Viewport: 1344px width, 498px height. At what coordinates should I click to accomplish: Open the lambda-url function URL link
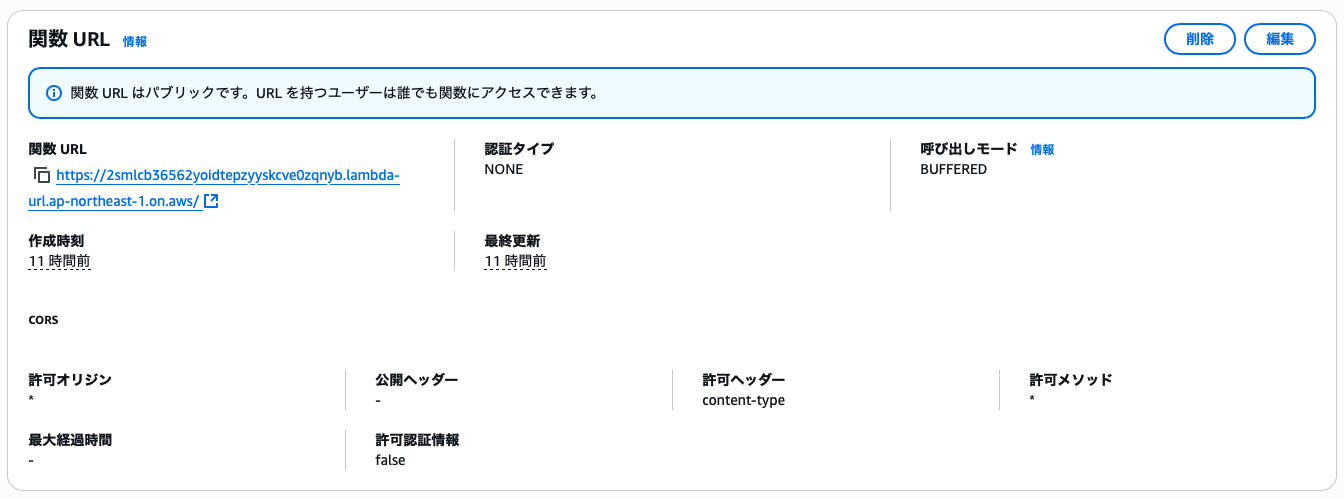point(228,176)
